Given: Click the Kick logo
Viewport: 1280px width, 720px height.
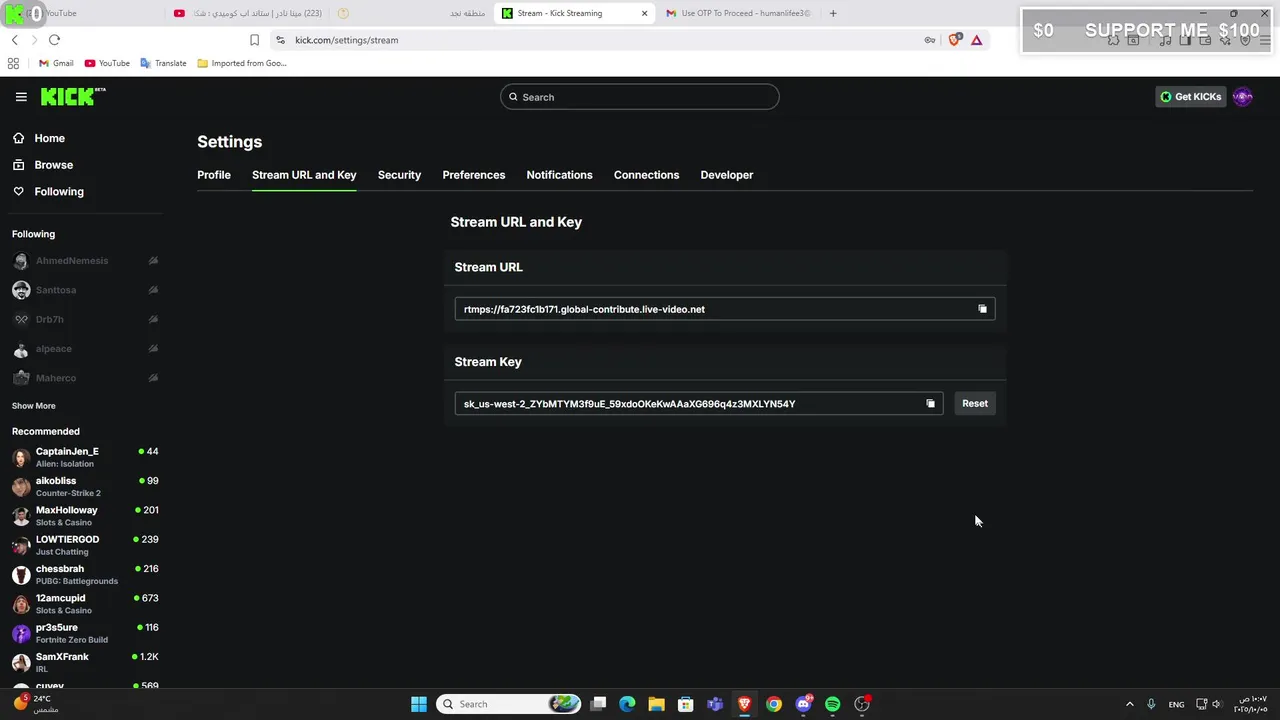Looking at the screenshot, I should [x=73, y=96].
